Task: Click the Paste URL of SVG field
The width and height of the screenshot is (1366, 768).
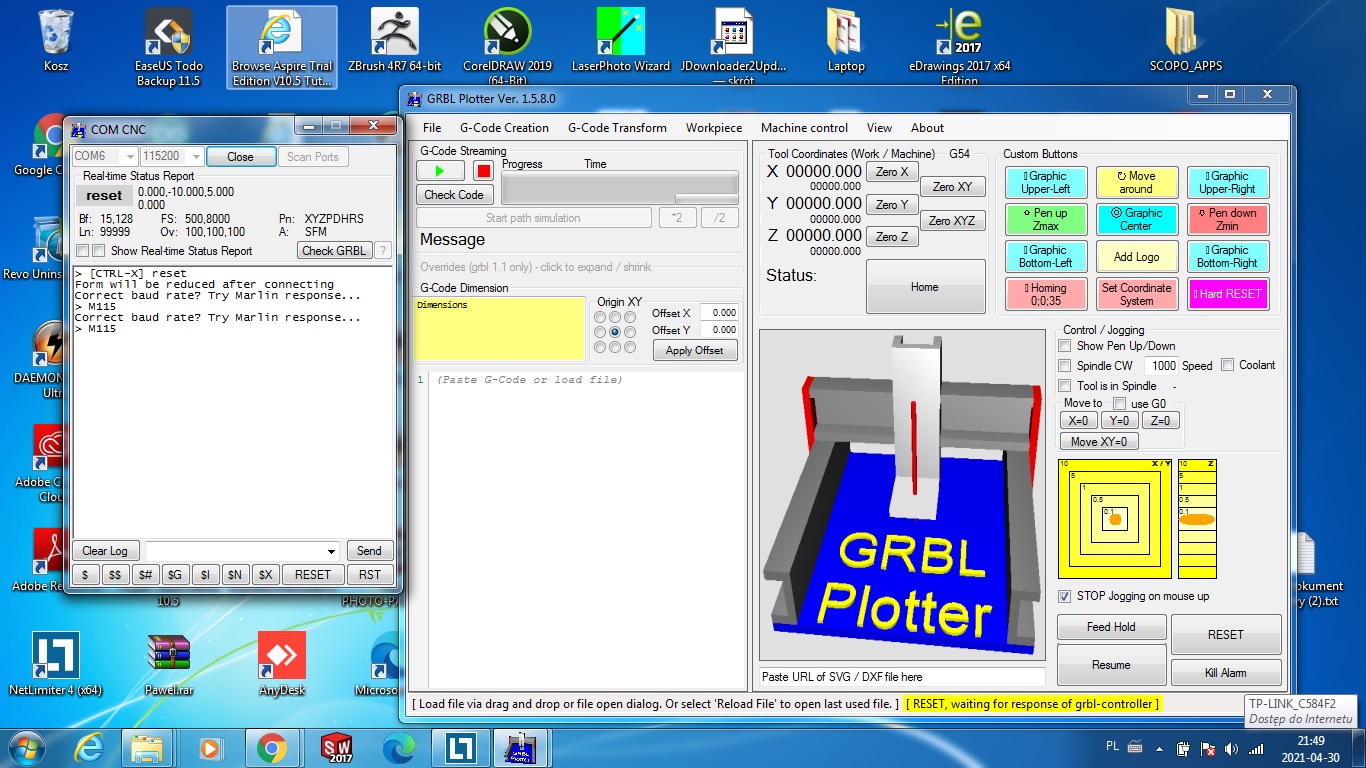Action: click(902, 677)
